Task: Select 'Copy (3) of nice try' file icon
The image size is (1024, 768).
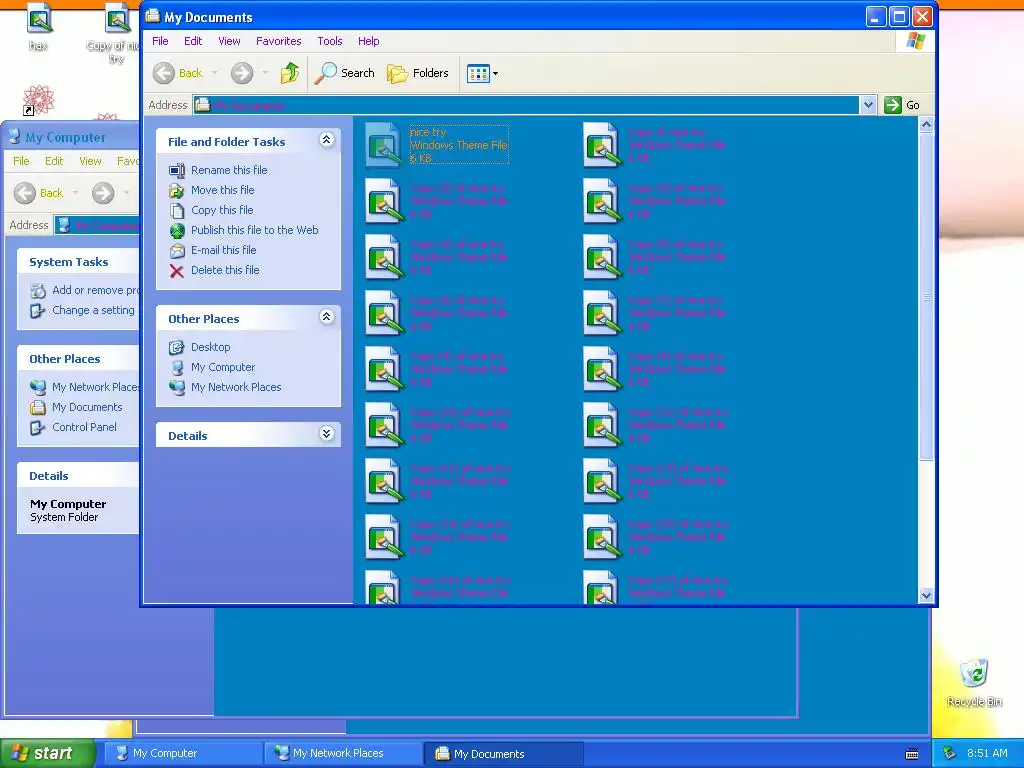Action: (601, 200)
